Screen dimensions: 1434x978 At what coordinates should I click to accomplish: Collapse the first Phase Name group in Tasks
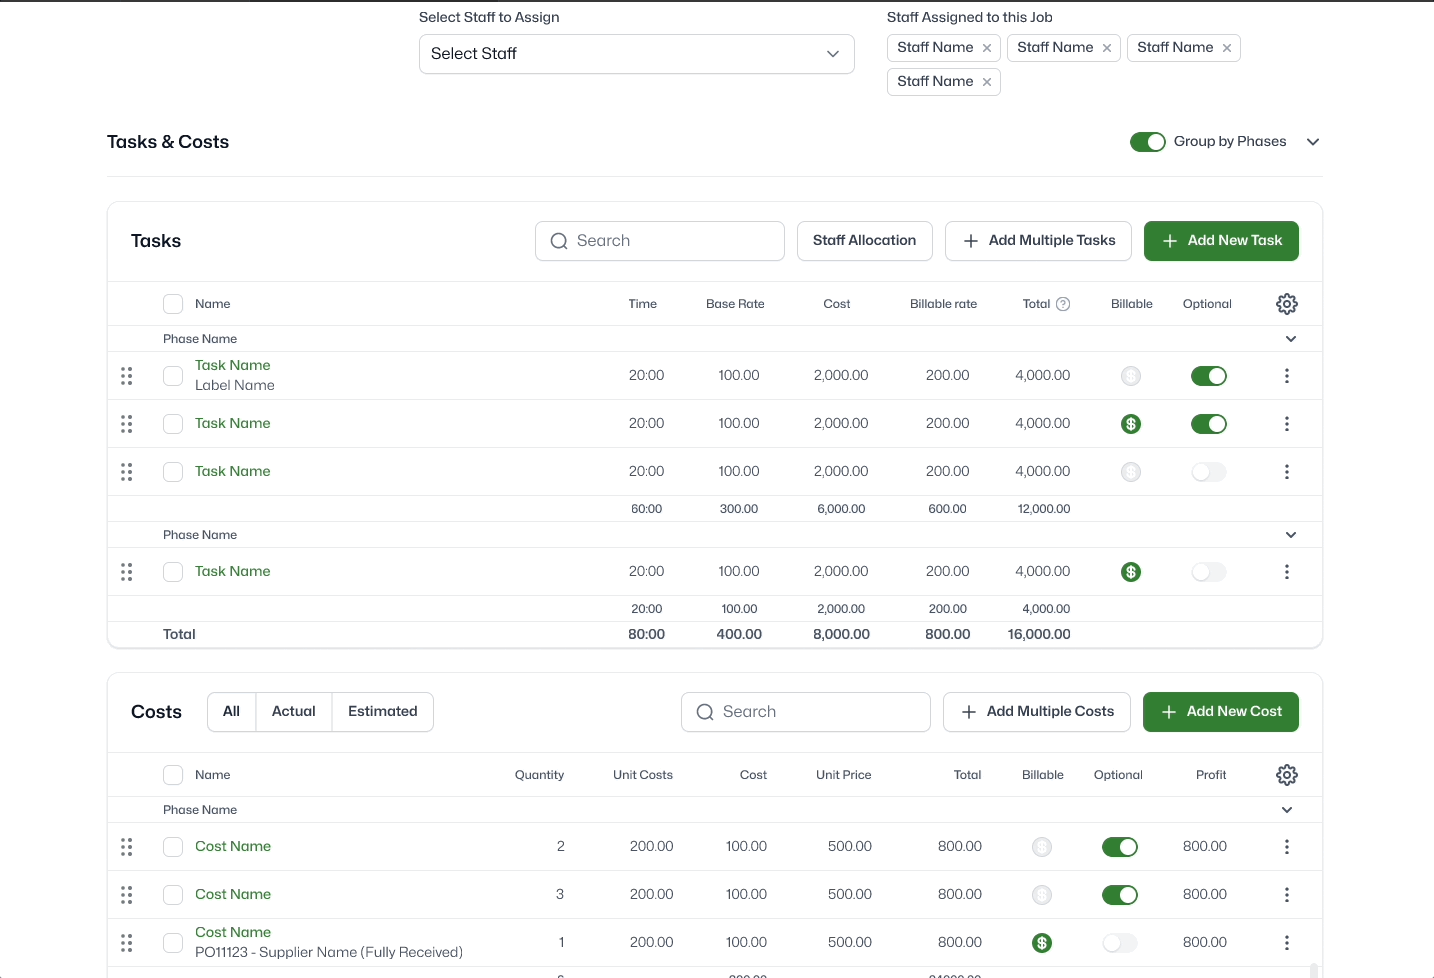tap(1291, 339)
